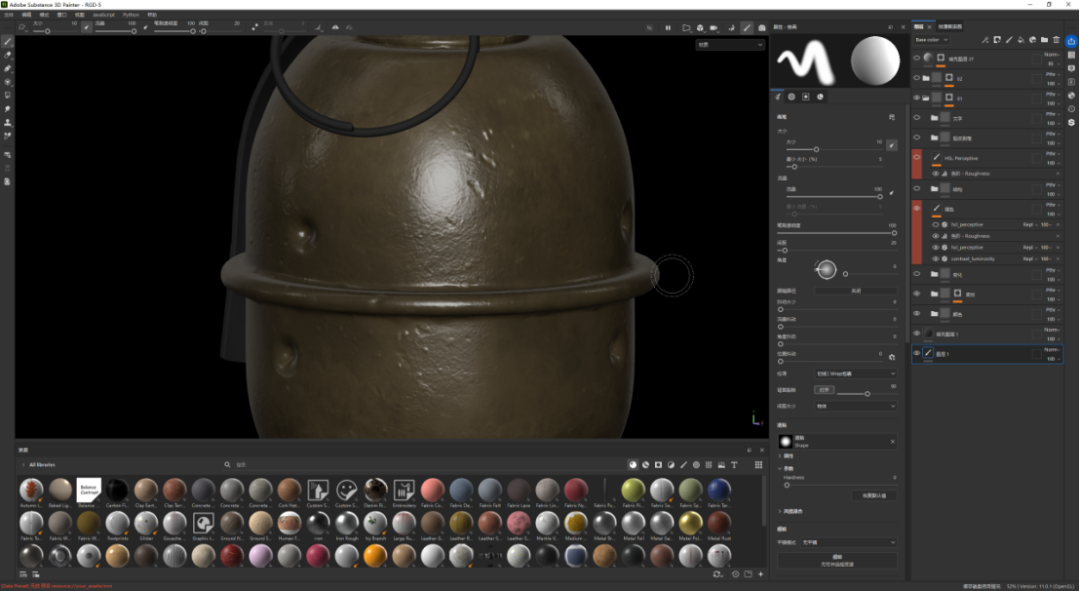Open the second menu bar item (Edit)
The height and width of the screenshot is (591, 1080).
pos(26,14)
